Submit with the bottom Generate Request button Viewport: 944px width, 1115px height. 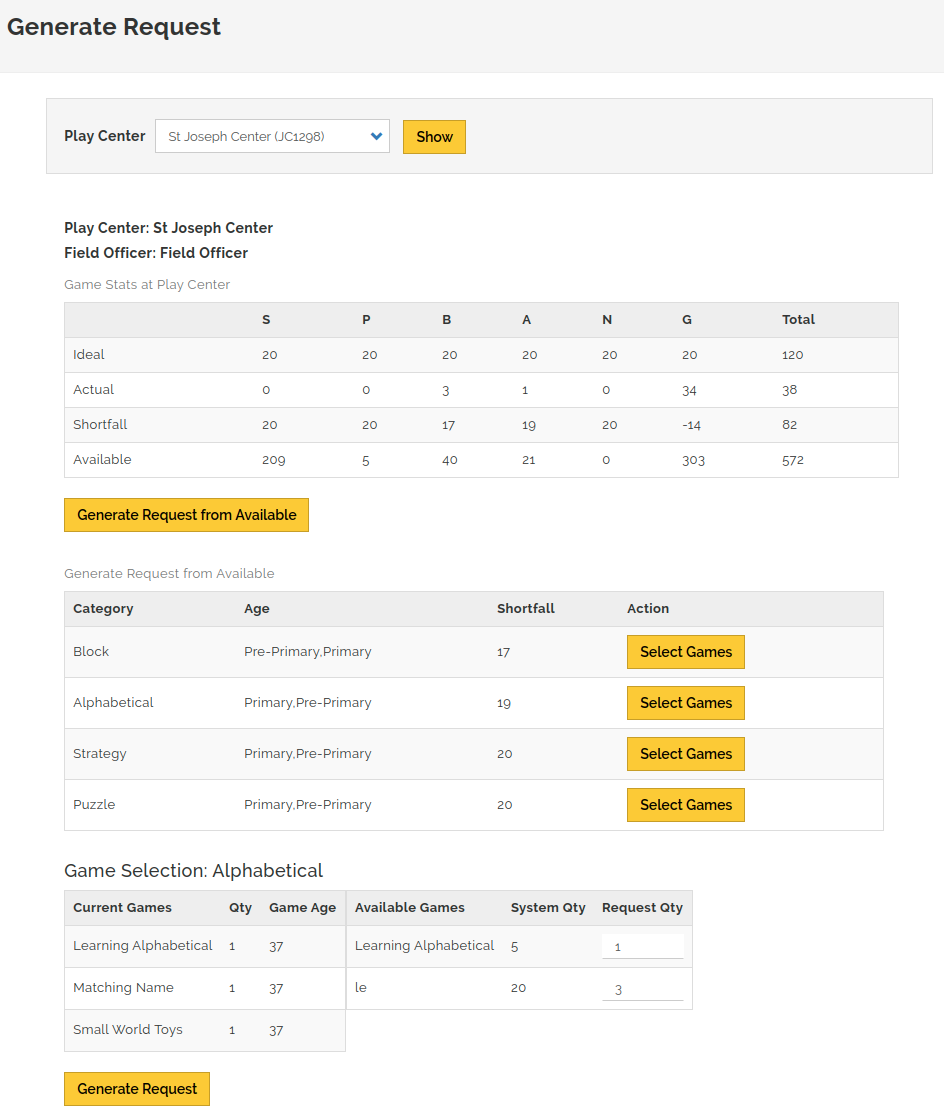tap(137, 1089)
